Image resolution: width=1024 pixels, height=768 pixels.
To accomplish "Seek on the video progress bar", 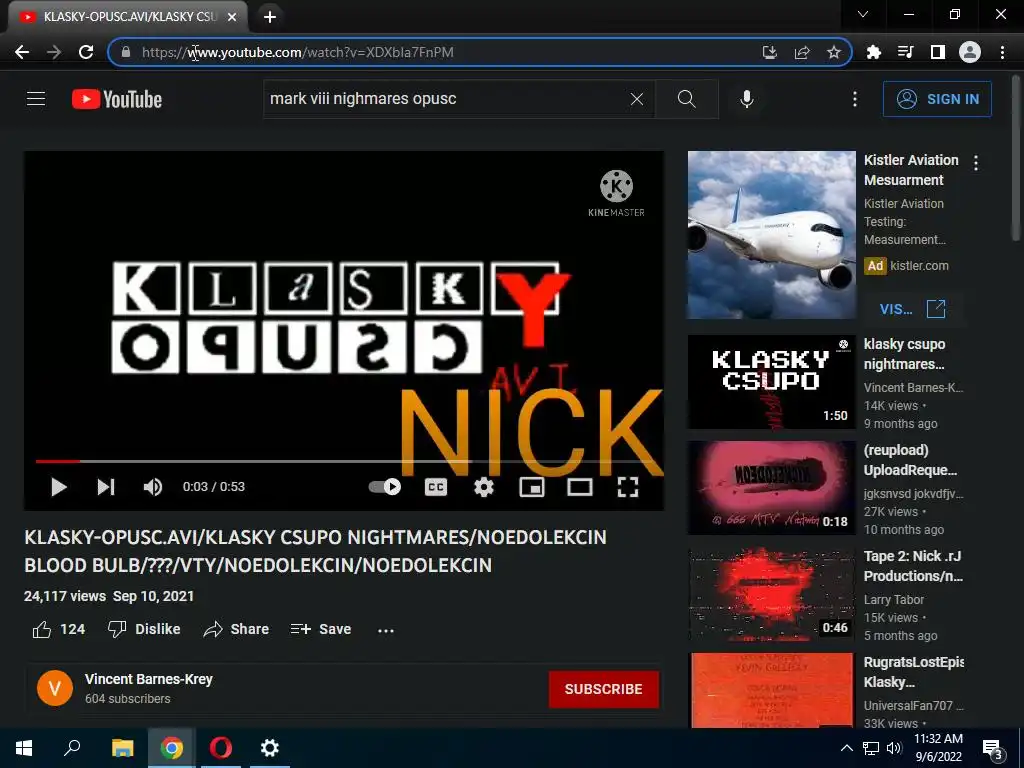I will (344, 461).
